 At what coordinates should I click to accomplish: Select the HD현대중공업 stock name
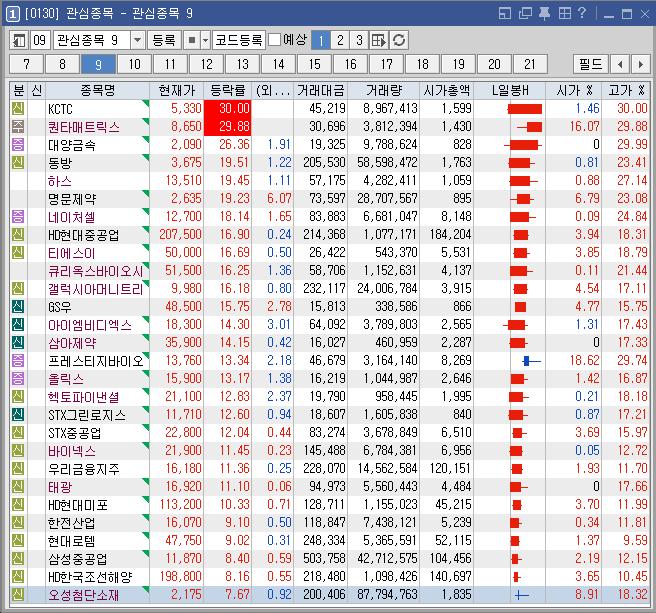[x=84, y=235]
